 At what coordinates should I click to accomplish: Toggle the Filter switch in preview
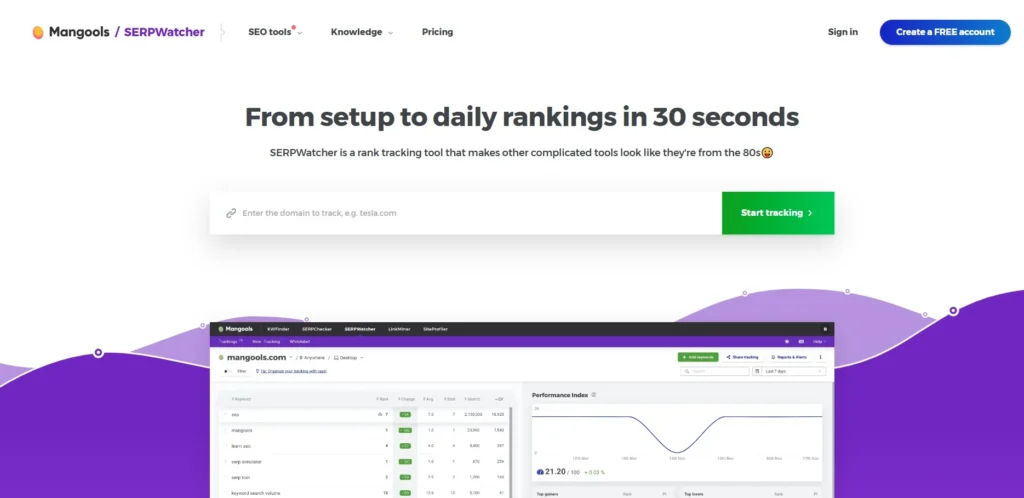(x=228, y=371)
